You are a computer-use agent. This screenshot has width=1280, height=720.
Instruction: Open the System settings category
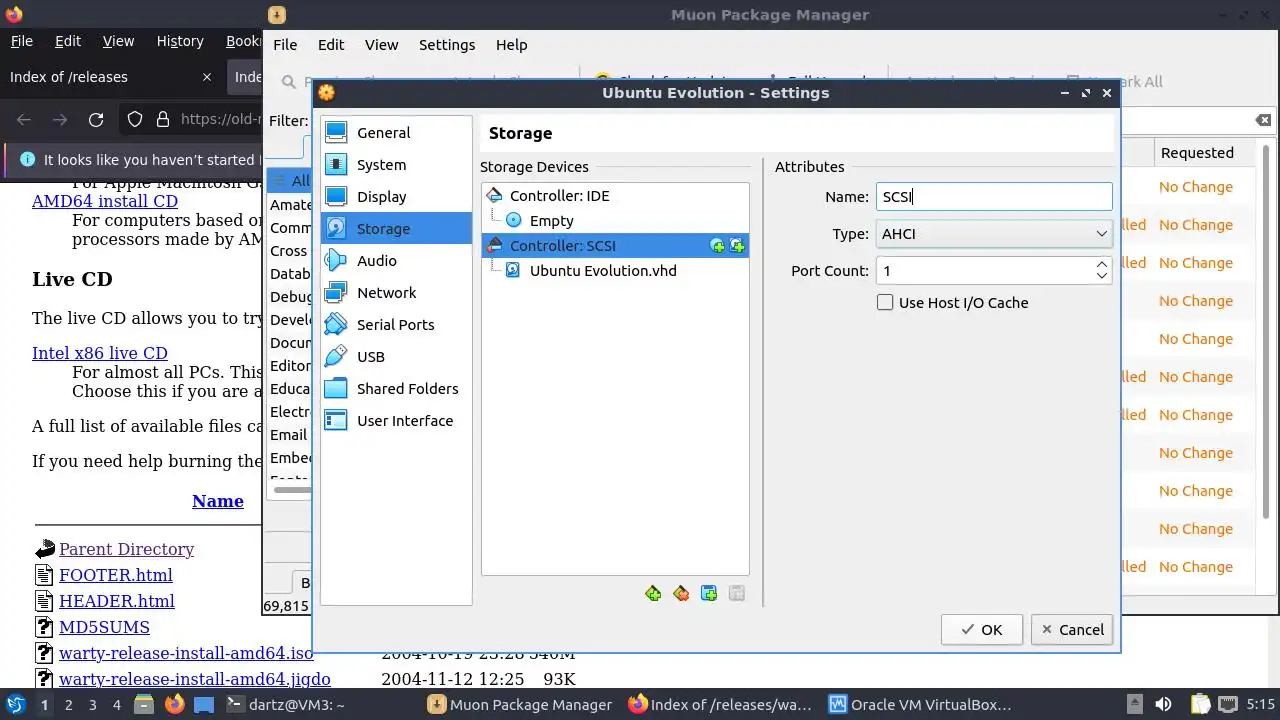pyautogui.click(x=396, y=165)
